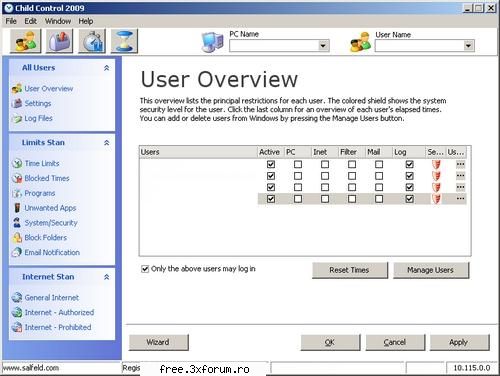Collapse the Limits Stan panel

point(106,143)
